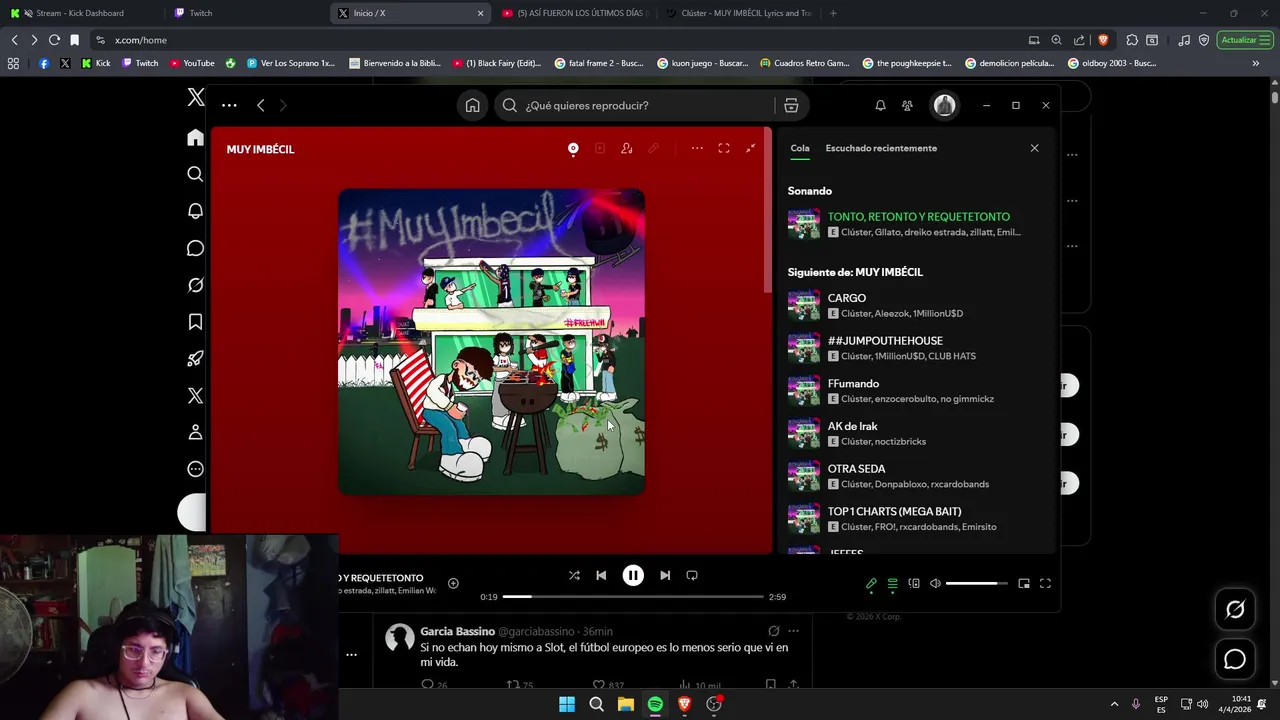Open X bookmarks in sidebar
This screenshot has height=720, width=1280.
tap(195, 322)
